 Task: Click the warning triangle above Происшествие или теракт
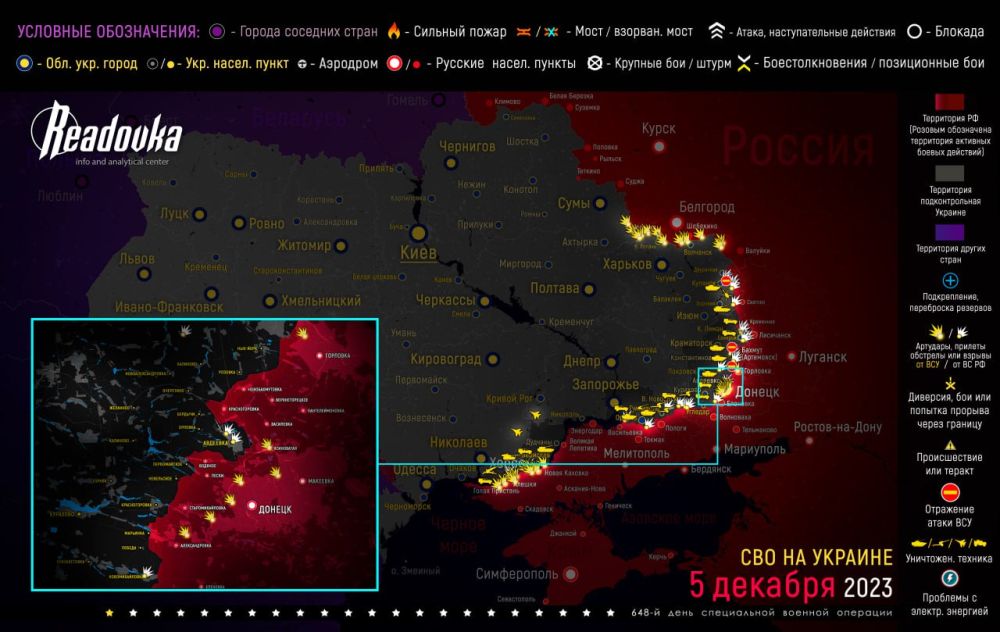tap(950, 446)
